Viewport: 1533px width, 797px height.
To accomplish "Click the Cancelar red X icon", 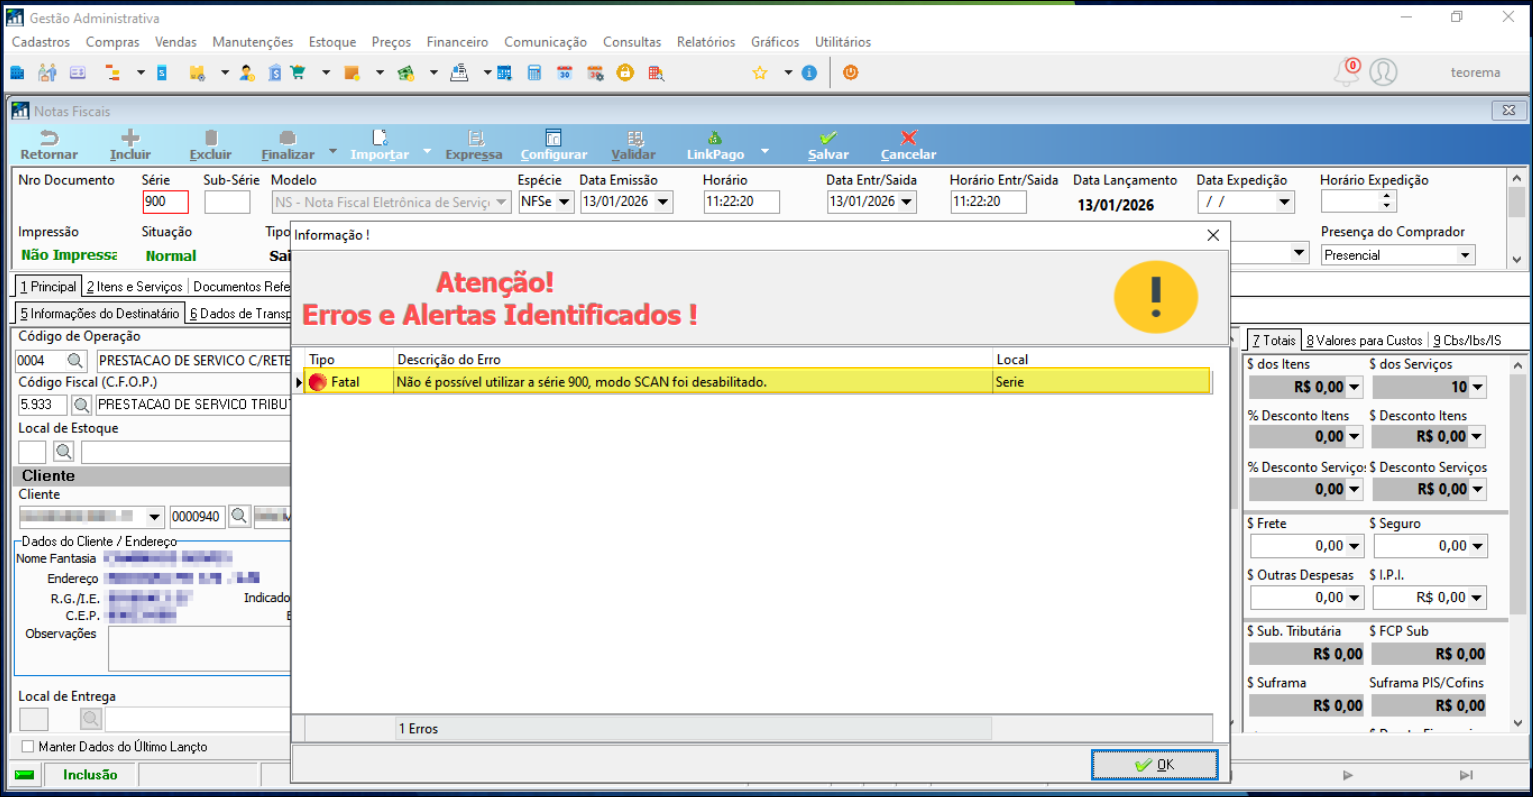I will pos(908,139).
